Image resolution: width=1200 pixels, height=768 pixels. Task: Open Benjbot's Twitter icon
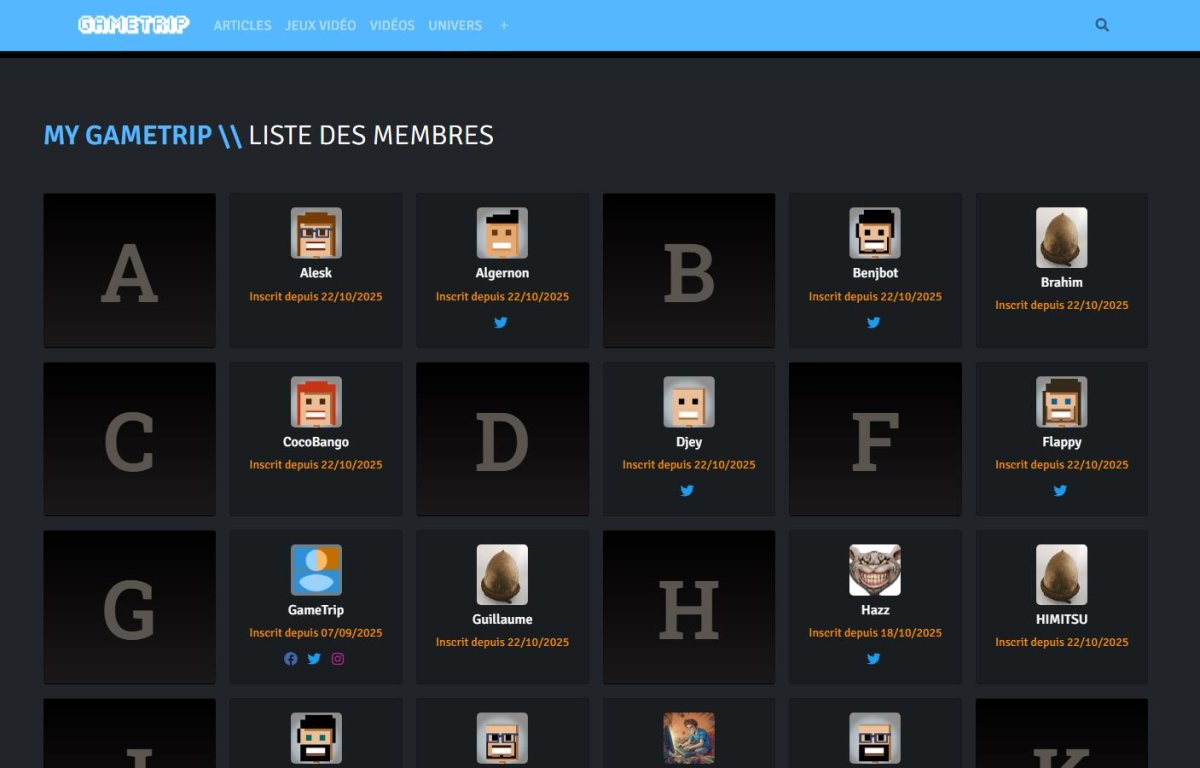coord(874,322)
